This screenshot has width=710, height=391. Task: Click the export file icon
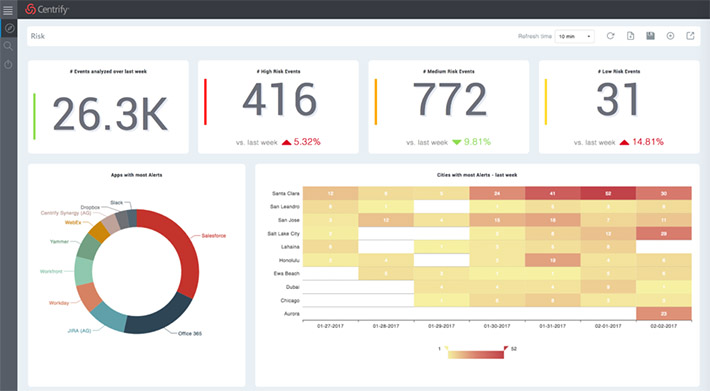click(630, 36)
